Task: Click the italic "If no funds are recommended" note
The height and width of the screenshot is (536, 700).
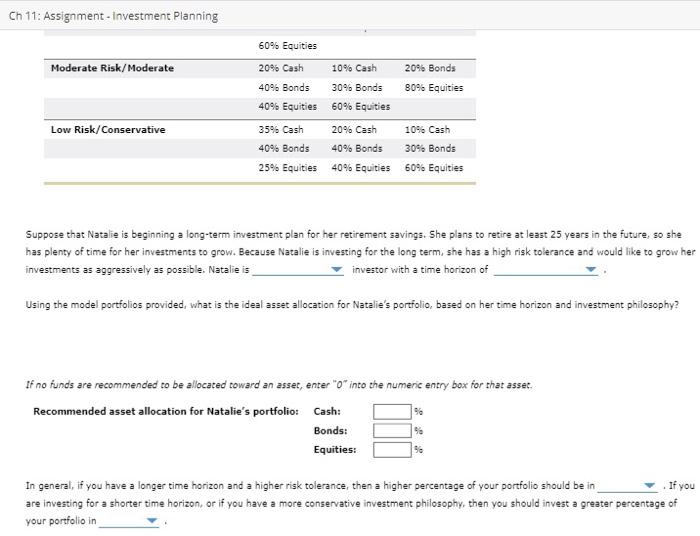Action: pyautogui.click(x=279, y=385)
